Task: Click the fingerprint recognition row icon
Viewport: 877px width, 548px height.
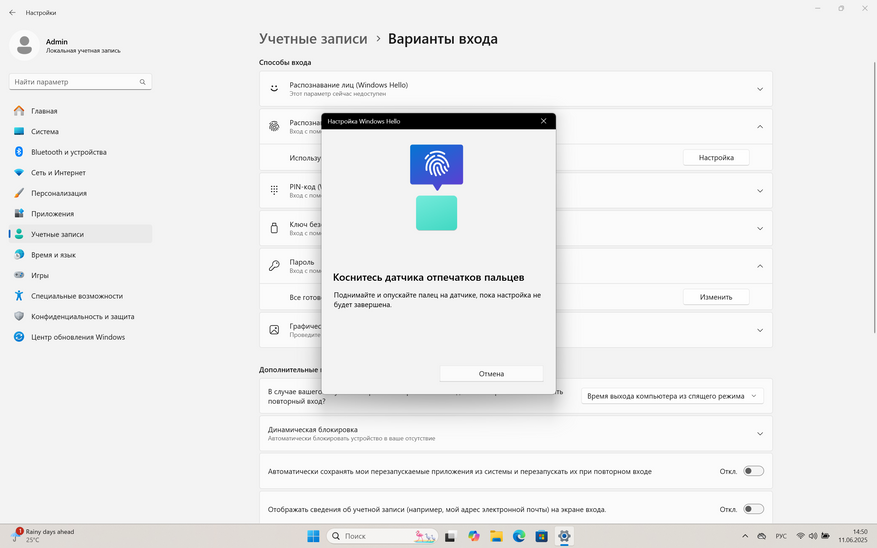Action: [274, 126]
